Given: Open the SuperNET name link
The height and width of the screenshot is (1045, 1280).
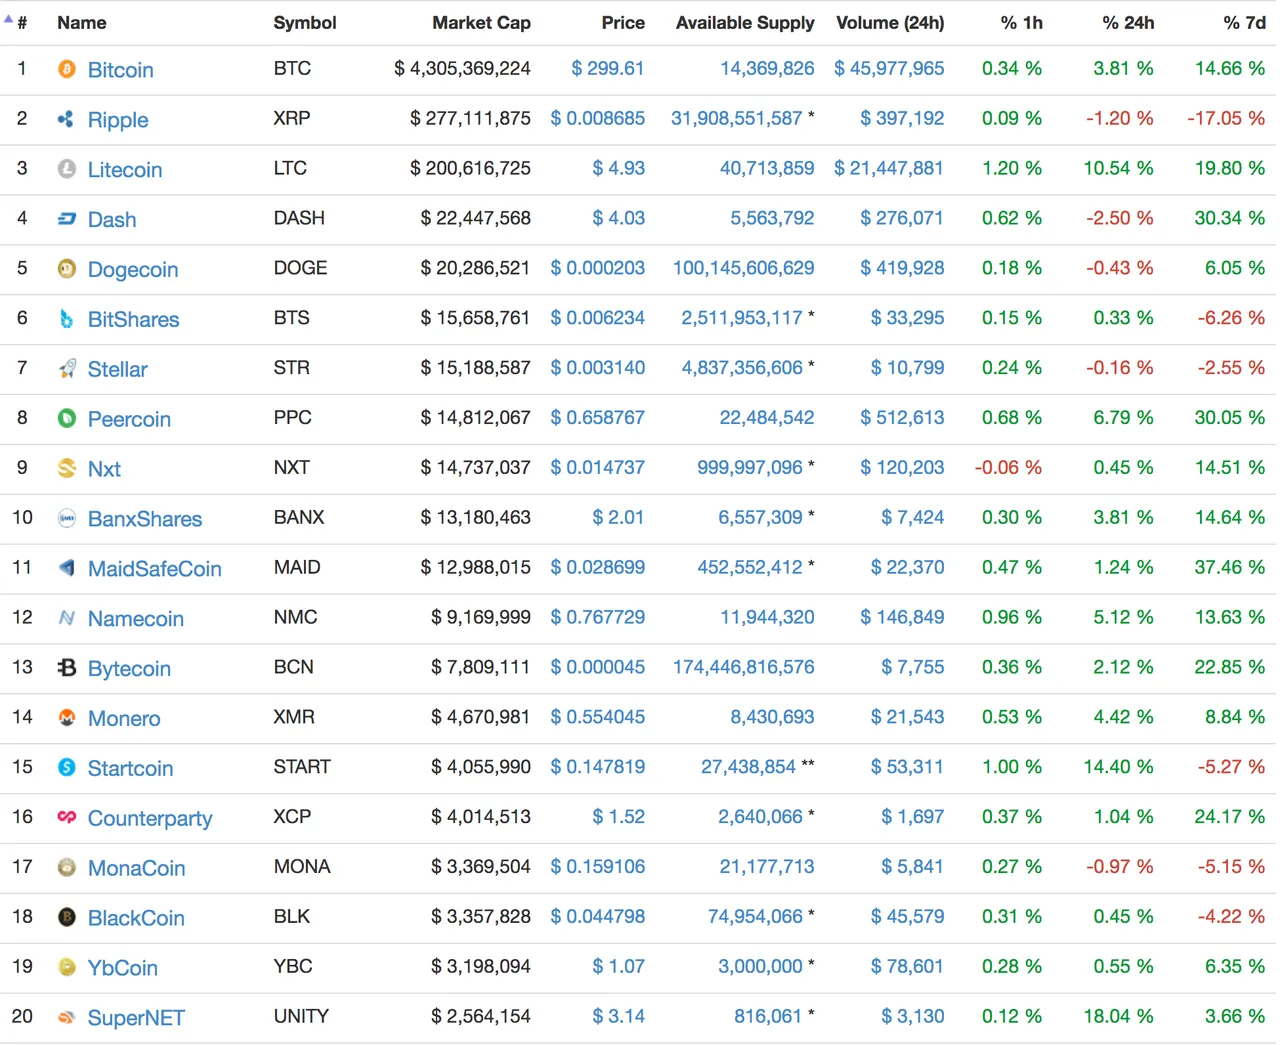Looking at the screenshot, I should 136,1018.
